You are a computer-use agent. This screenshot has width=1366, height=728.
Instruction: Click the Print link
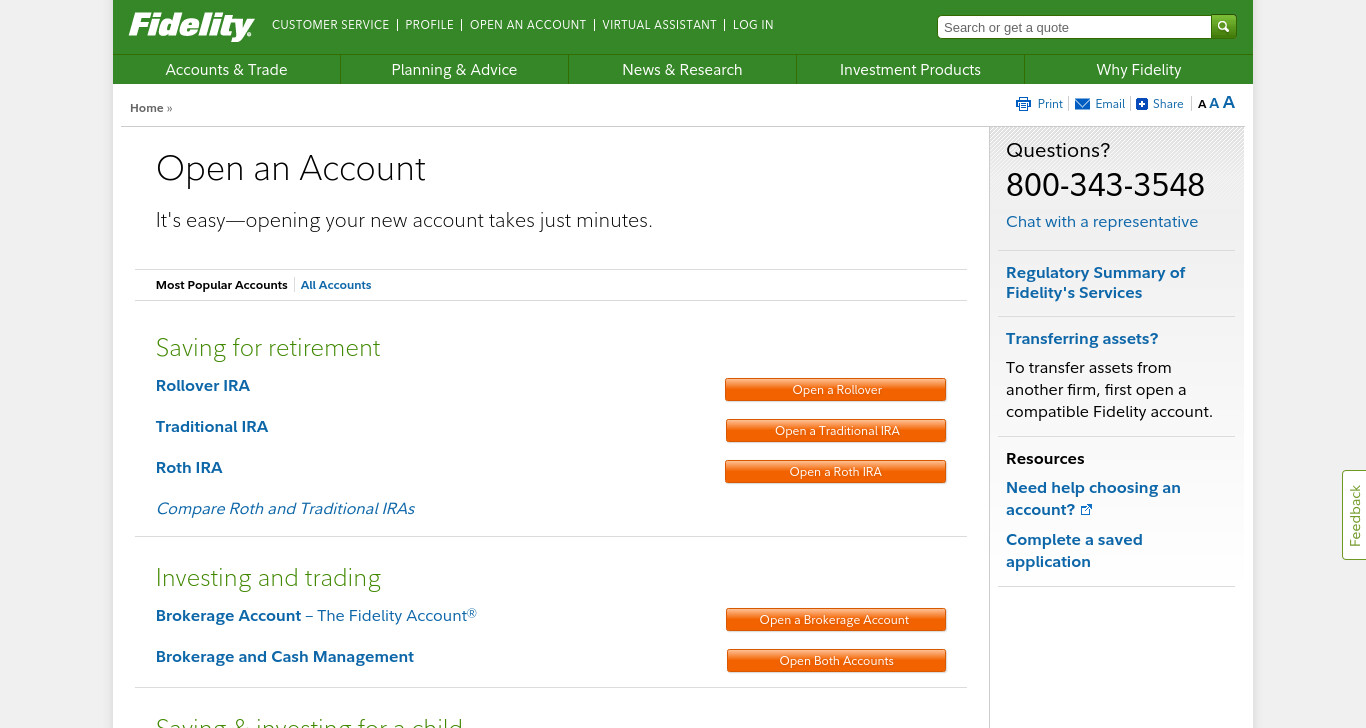[x=1050, y=104]
